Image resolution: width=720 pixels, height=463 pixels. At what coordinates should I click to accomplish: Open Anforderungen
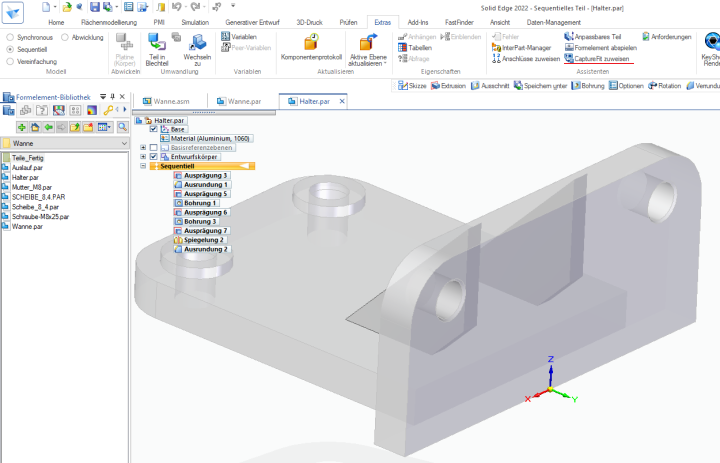667,37
